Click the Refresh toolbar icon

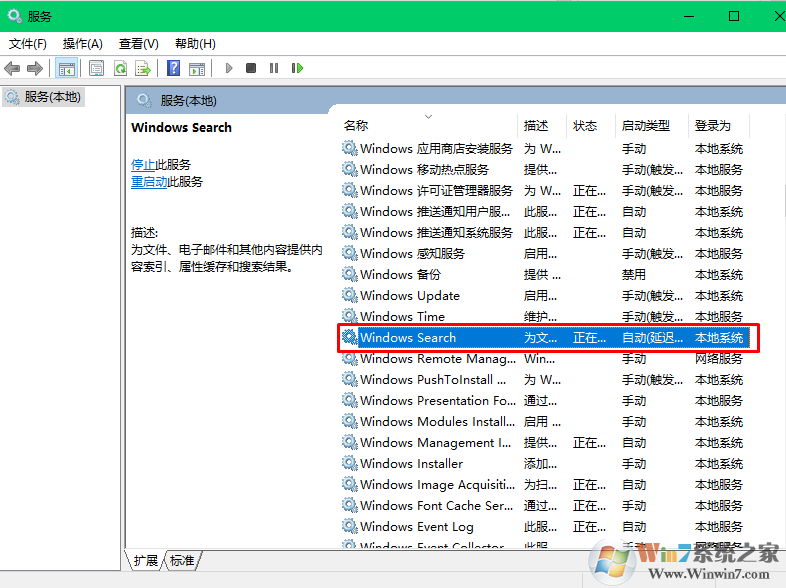pyautogui.click(x=120, y=68)
